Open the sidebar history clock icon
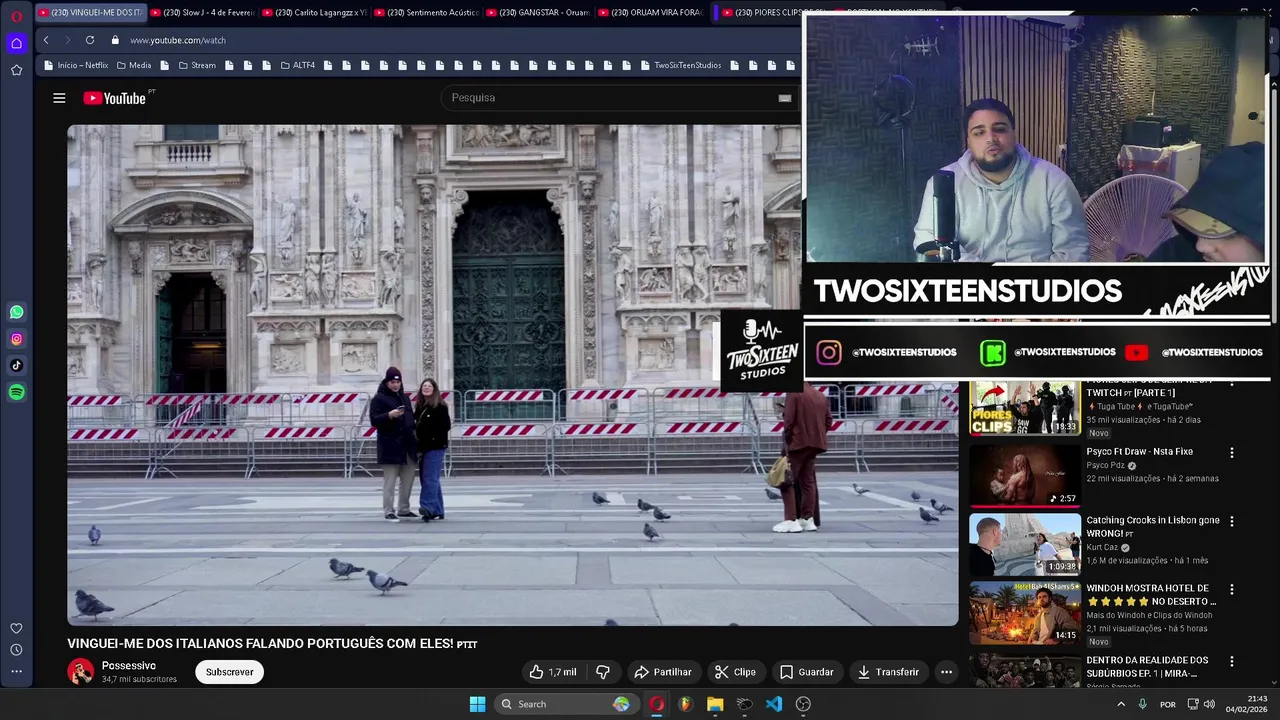The width and height of the screenshot is (1280, 720). coord(16,650)
